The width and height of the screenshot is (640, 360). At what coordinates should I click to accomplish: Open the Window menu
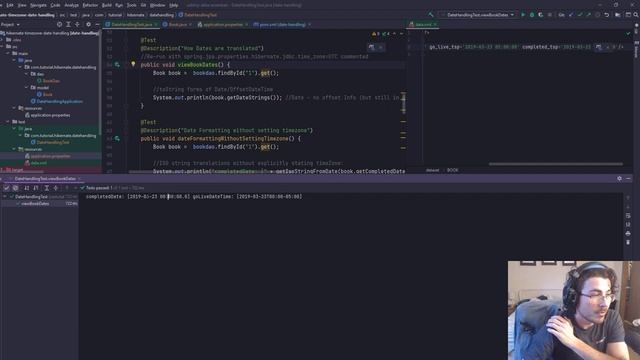[x=158, y=5]
